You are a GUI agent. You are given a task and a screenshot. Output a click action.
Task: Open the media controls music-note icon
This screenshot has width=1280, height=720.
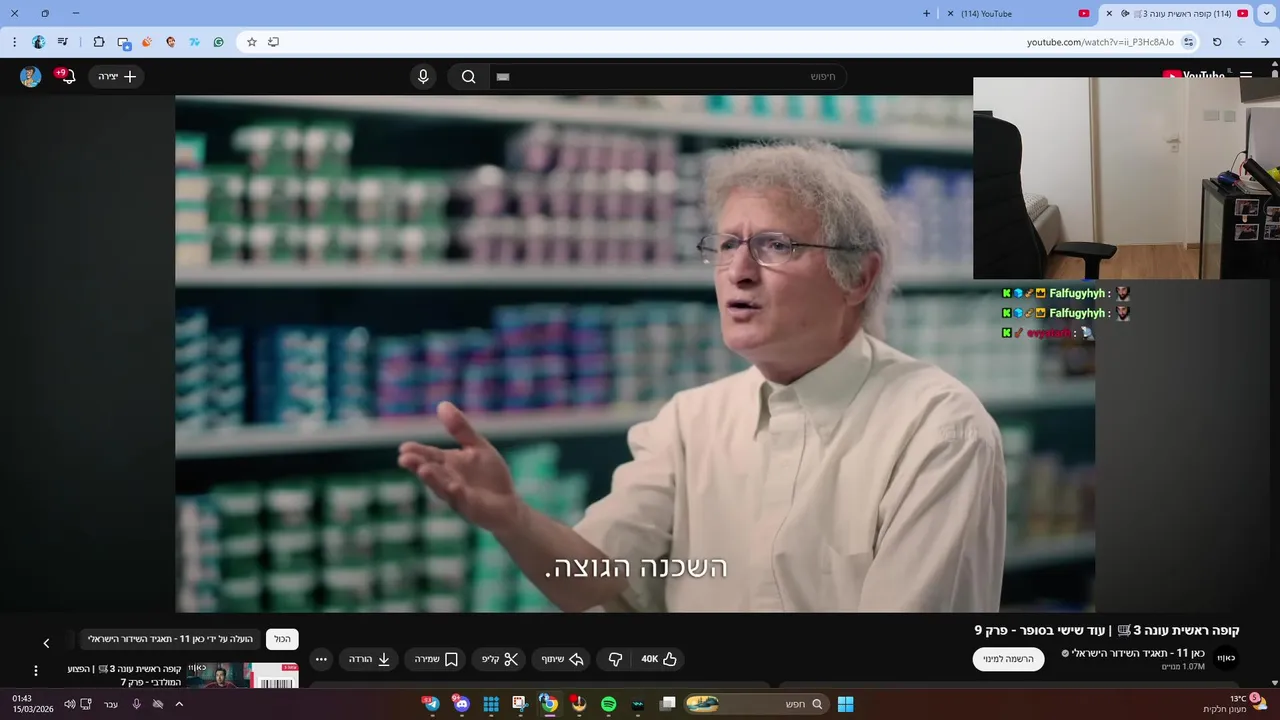[x=63, y=42]
